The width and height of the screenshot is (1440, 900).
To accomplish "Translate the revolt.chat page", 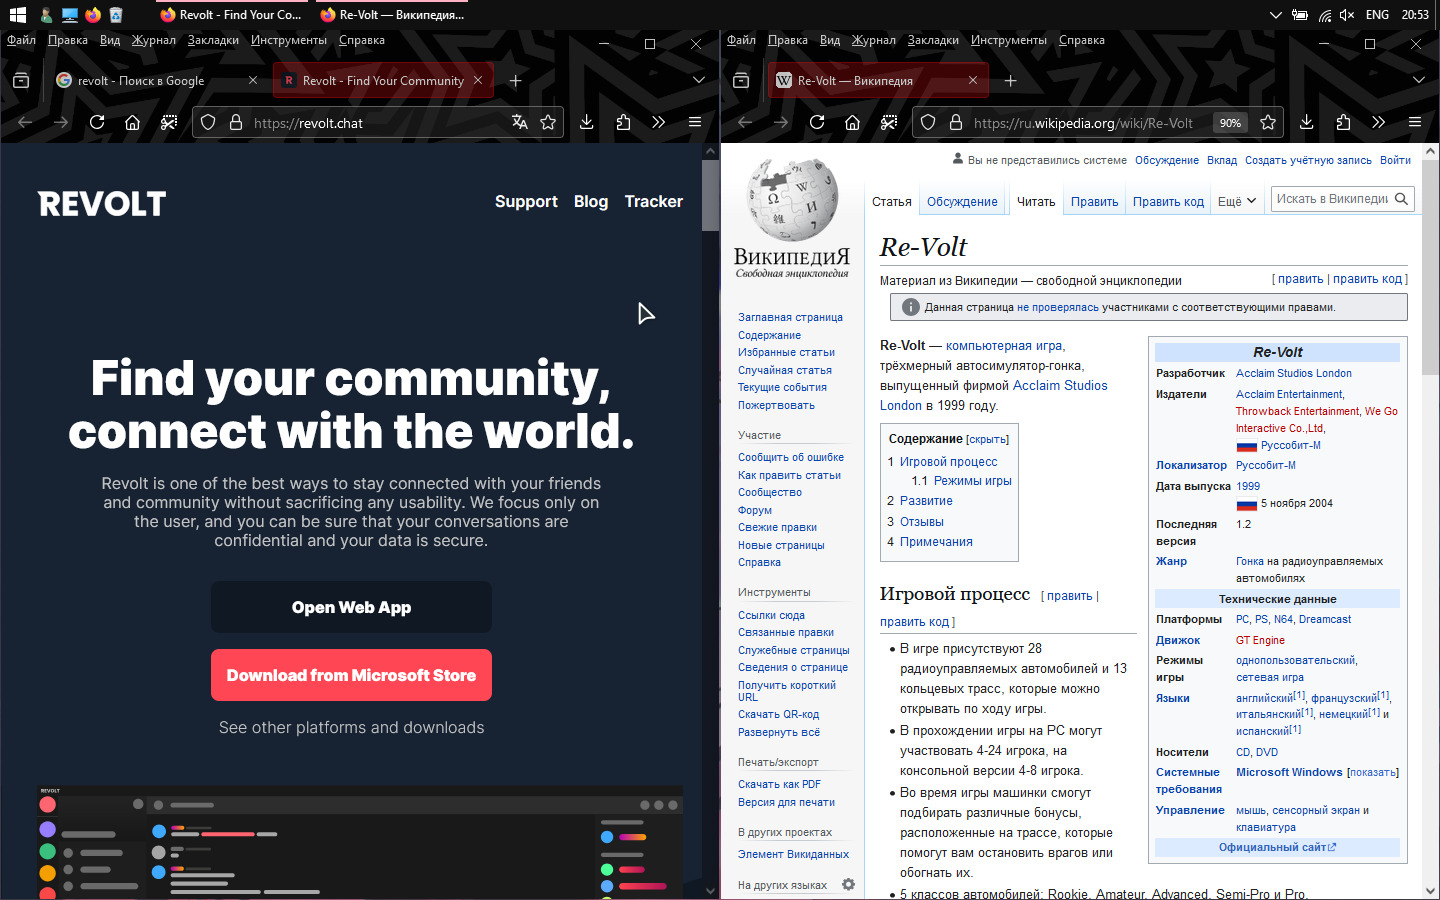I will click(x=519, y=122).
